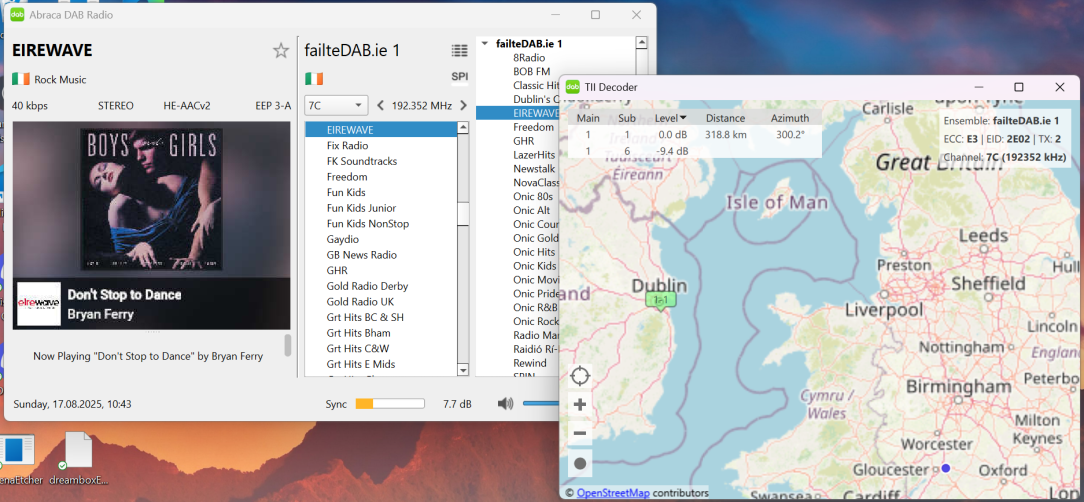
Task: Select Fun Kids Junior service
Action: point(381,207)
